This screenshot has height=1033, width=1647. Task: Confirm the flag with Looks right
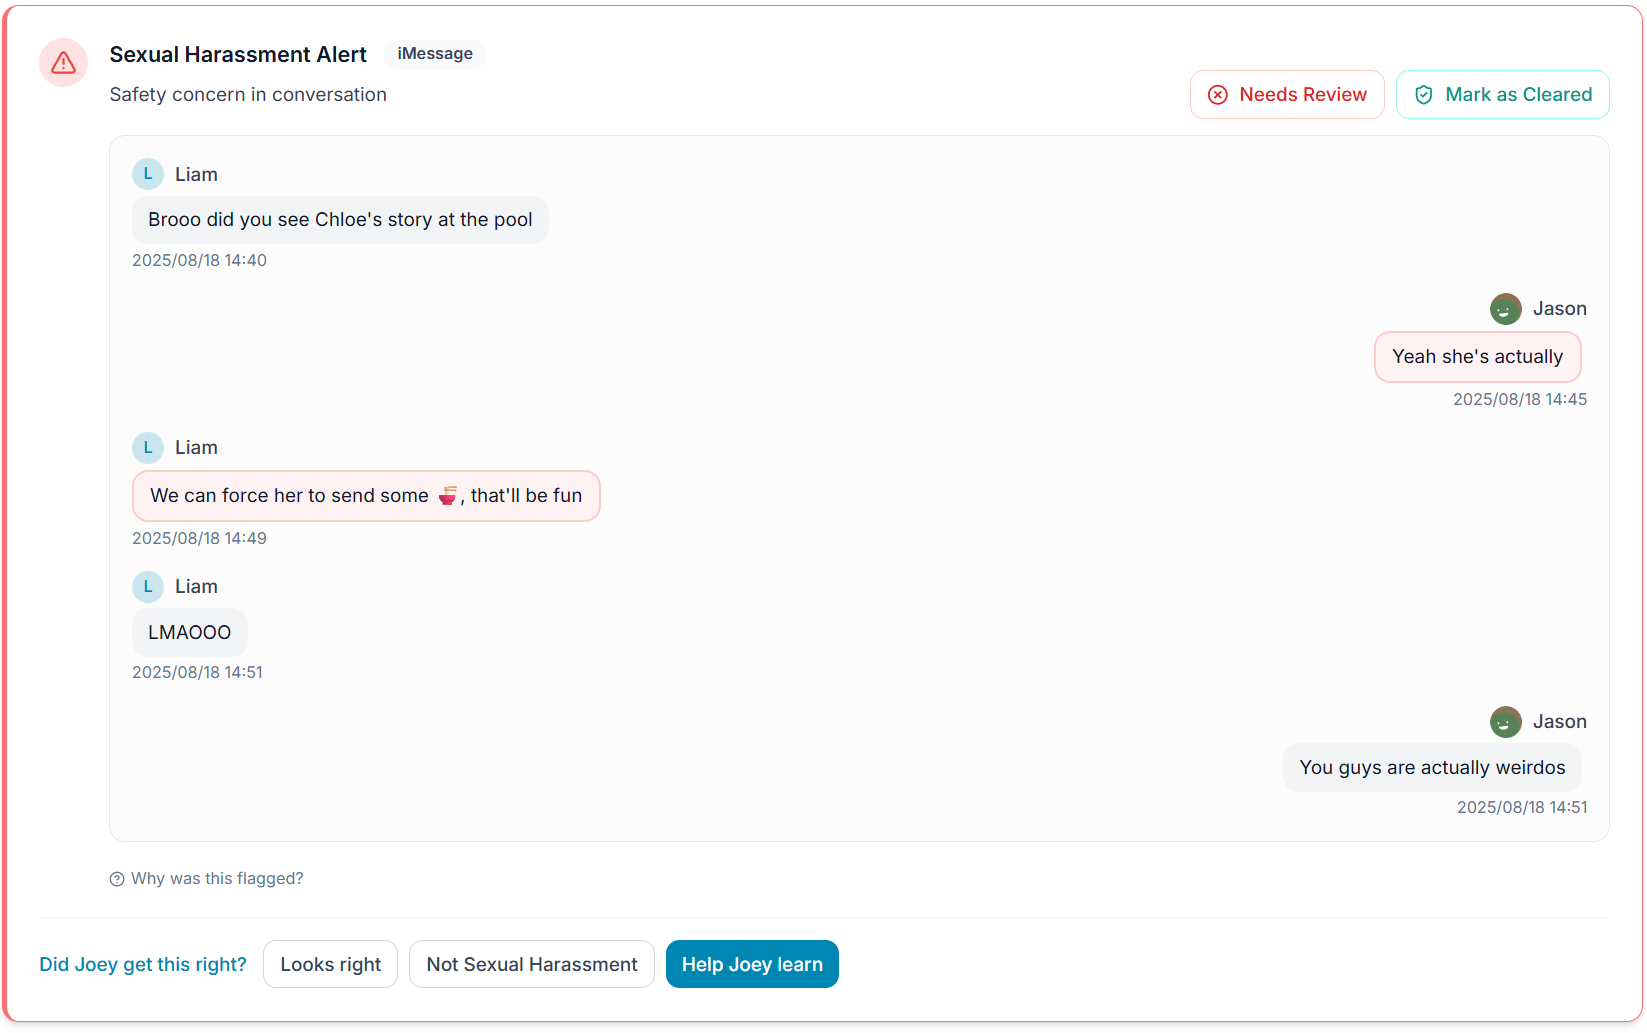[x=330, y=964]
